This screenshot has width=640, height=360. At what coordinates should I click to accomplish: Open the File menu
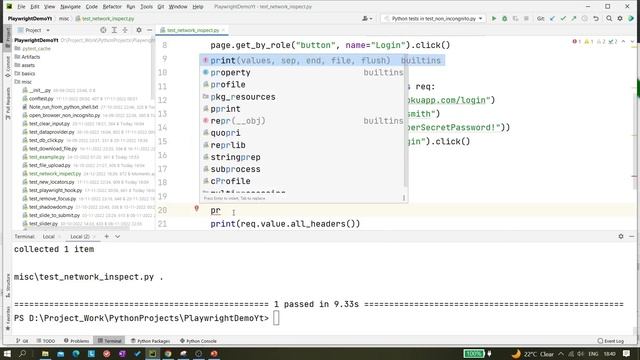pos(21,7)
